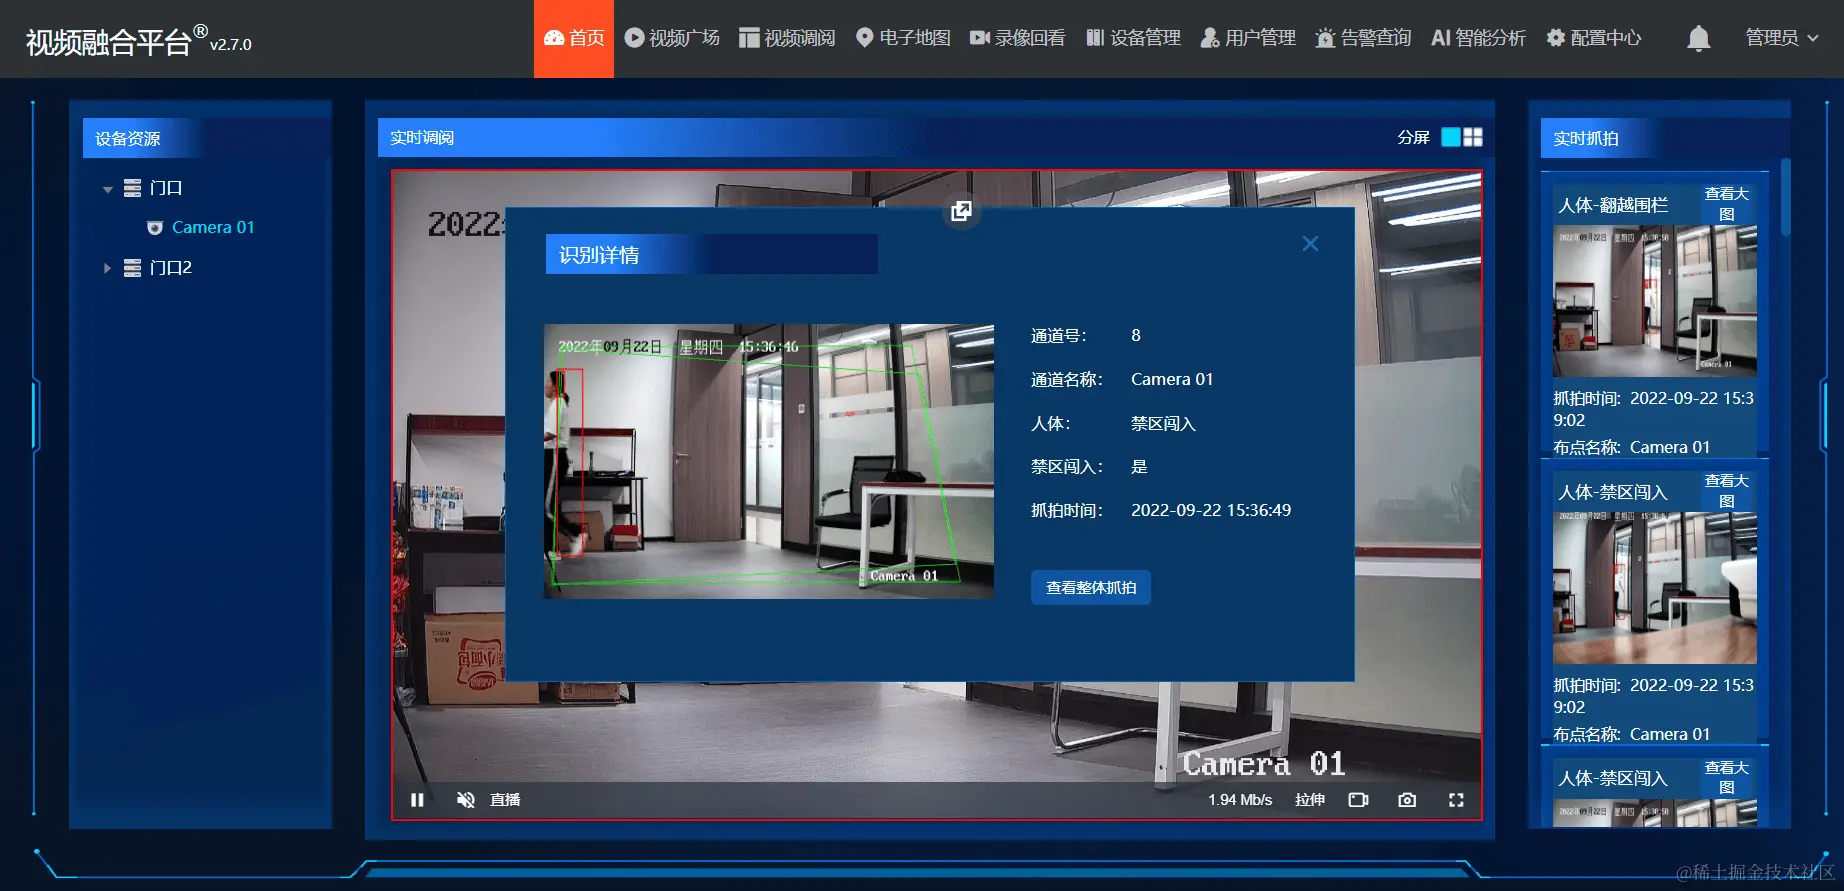Image resolution: width=1844 pixels, height=891 pixels.
Task: Open the 配置中心 settings page
Action: pyautogui.click(x=1594, y=38)
